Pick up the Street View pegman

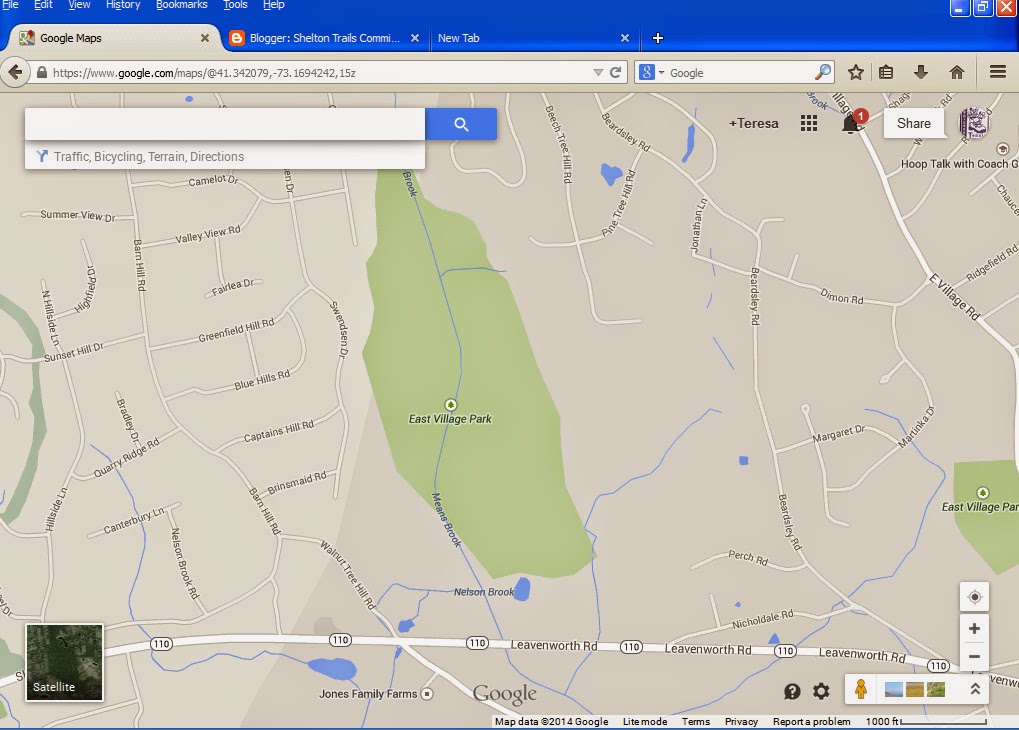[x=860, y=689]
